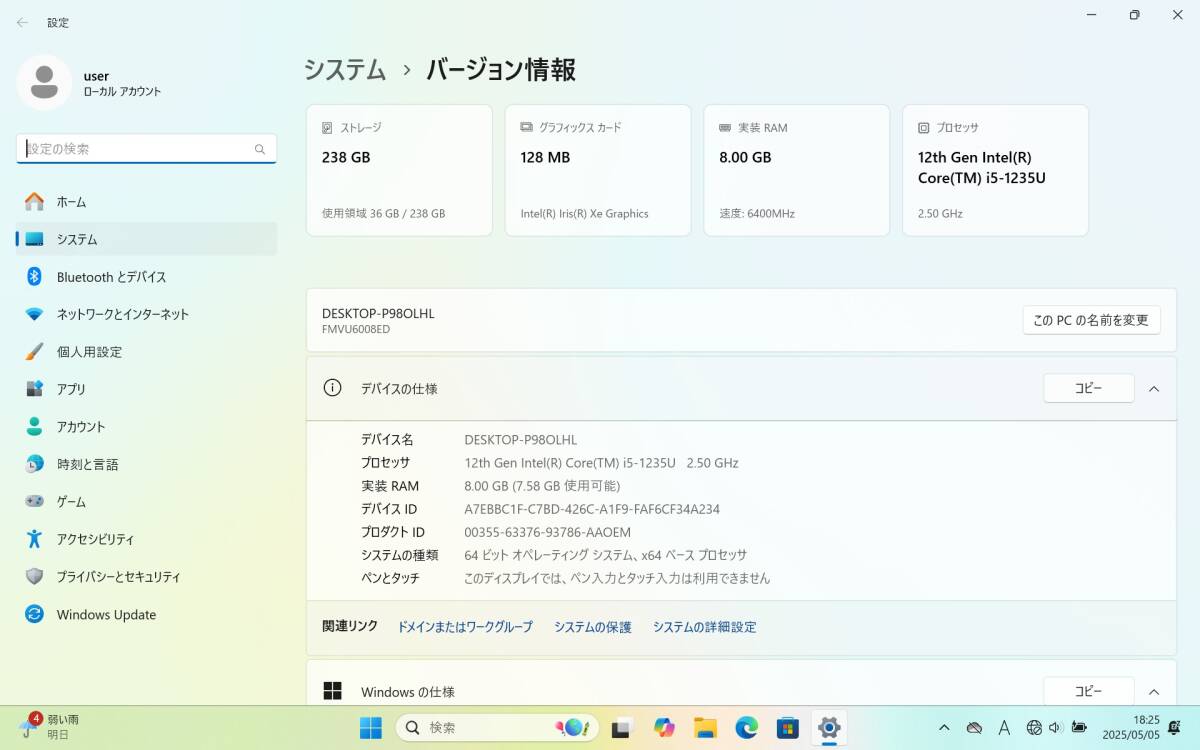Click the ホーム house icon in sidebar
This screenshot has height=750, width=1200.
click(x=34, y=202)
